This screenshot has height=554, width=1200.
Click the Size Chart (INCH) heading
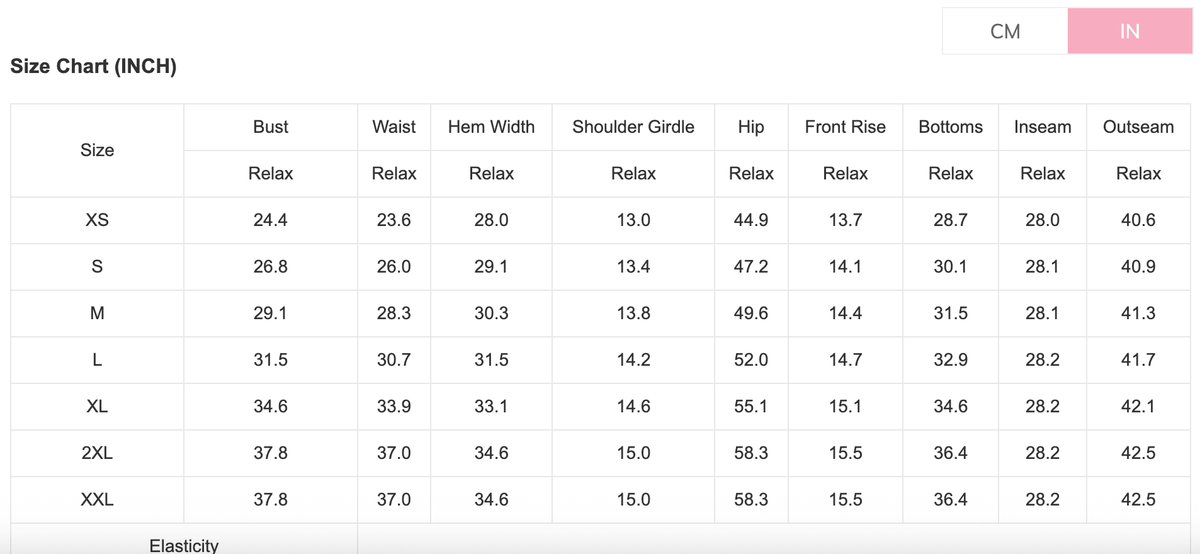[94, 68]
